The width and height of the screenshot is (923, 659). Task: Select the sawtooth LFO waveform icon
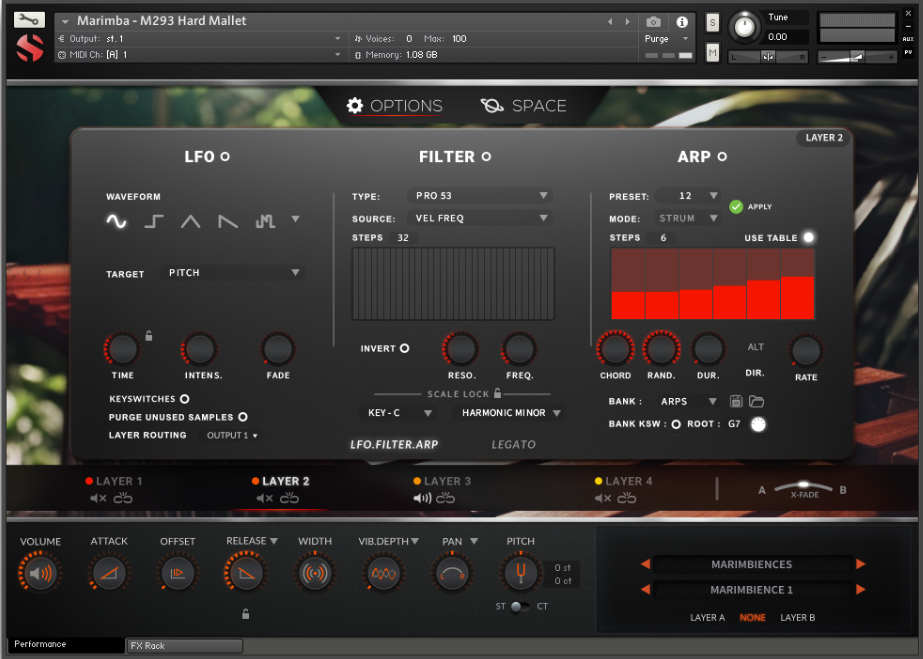click(x=228, y=222)
